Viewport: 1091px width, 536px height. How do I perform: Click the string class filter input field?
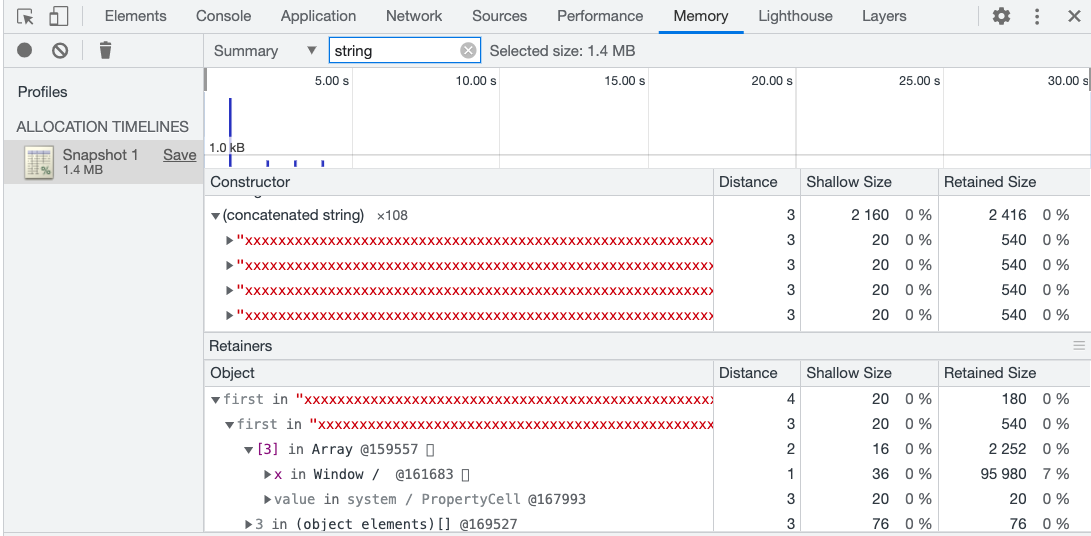394,51
